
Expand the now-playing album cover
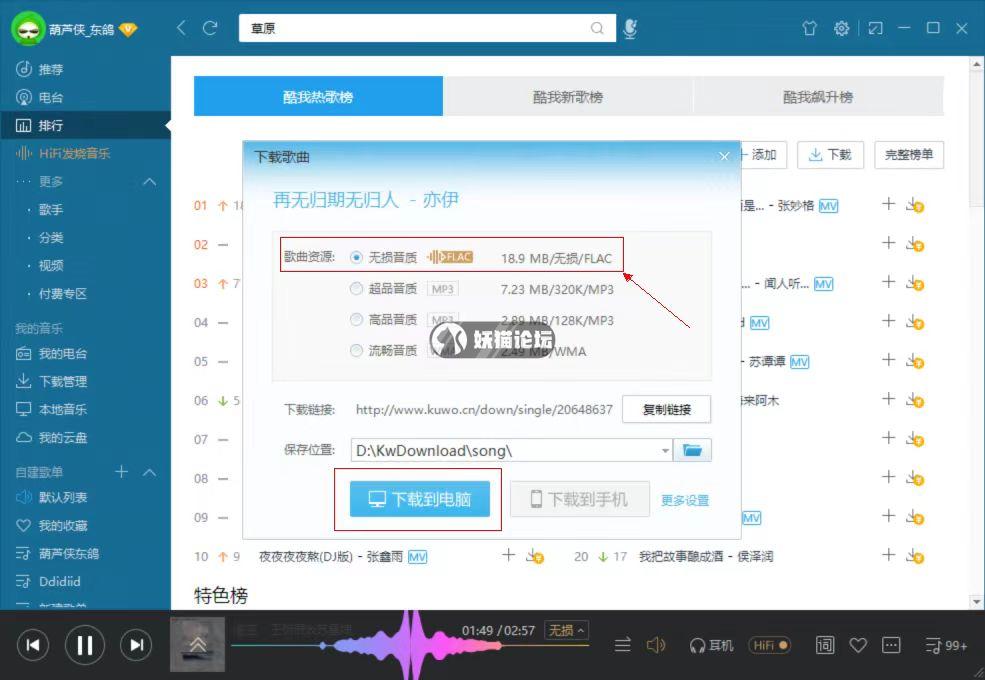point(197,644)
